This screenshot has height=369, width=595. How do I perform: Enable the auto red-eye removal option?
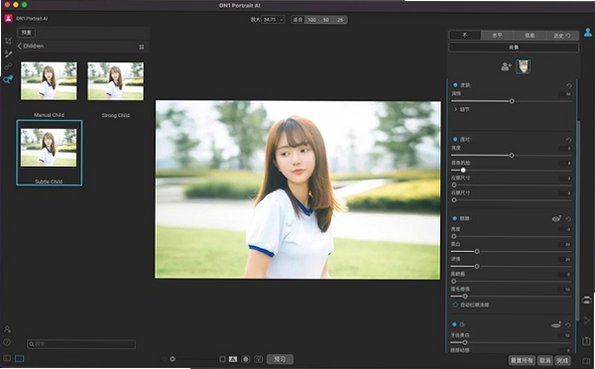[455, 305]
